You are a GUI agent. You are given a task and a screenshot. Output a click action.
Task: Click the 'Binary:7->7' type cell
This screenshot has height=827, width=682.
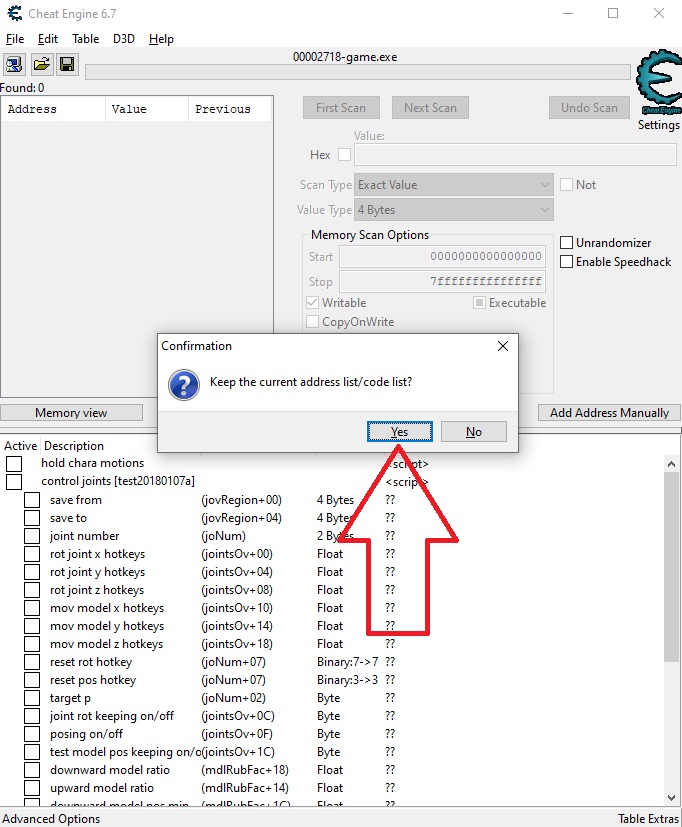[x=348, y=662]
